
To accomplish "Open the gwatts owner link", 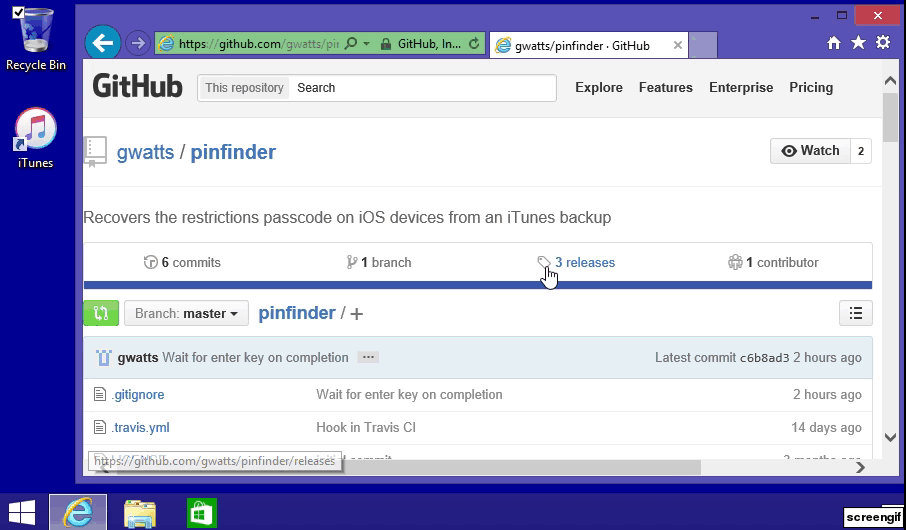I will 145,152.
